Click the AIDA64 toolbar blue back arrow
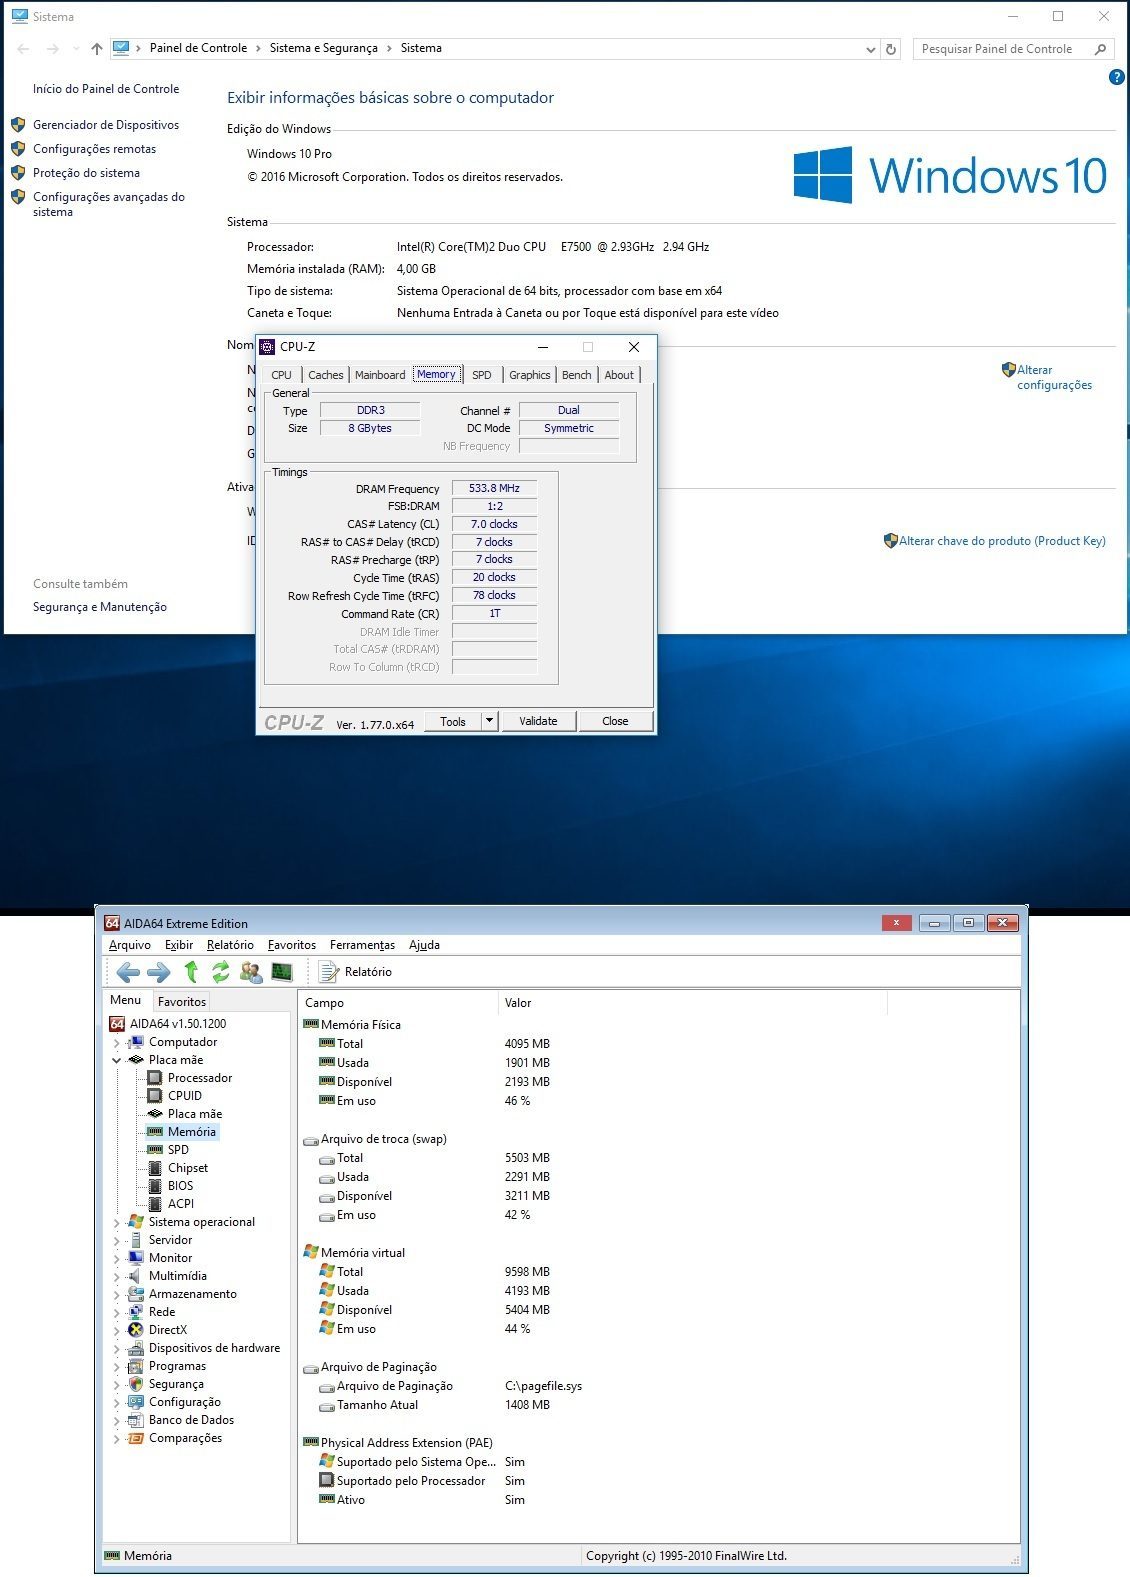The width and height of the screenshot is (1130, 1577). 128,972
